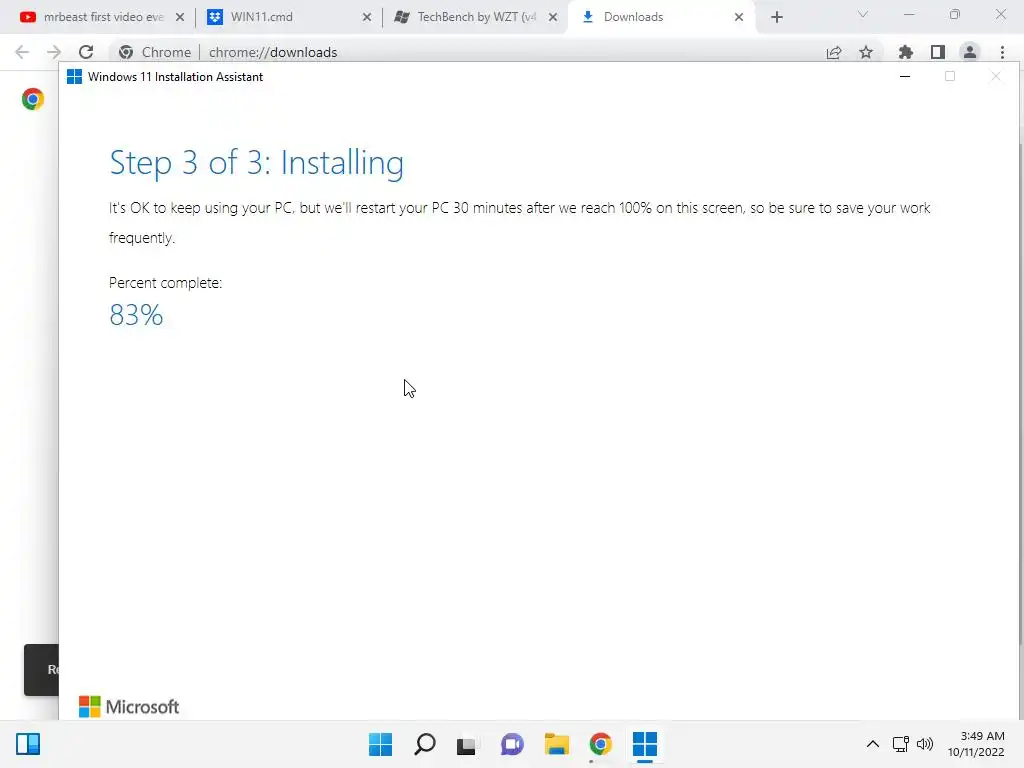Close the mrbeast first video tab
This screenshot has width=1024, height=768.
pyautogui.click(x=180, y=17)
